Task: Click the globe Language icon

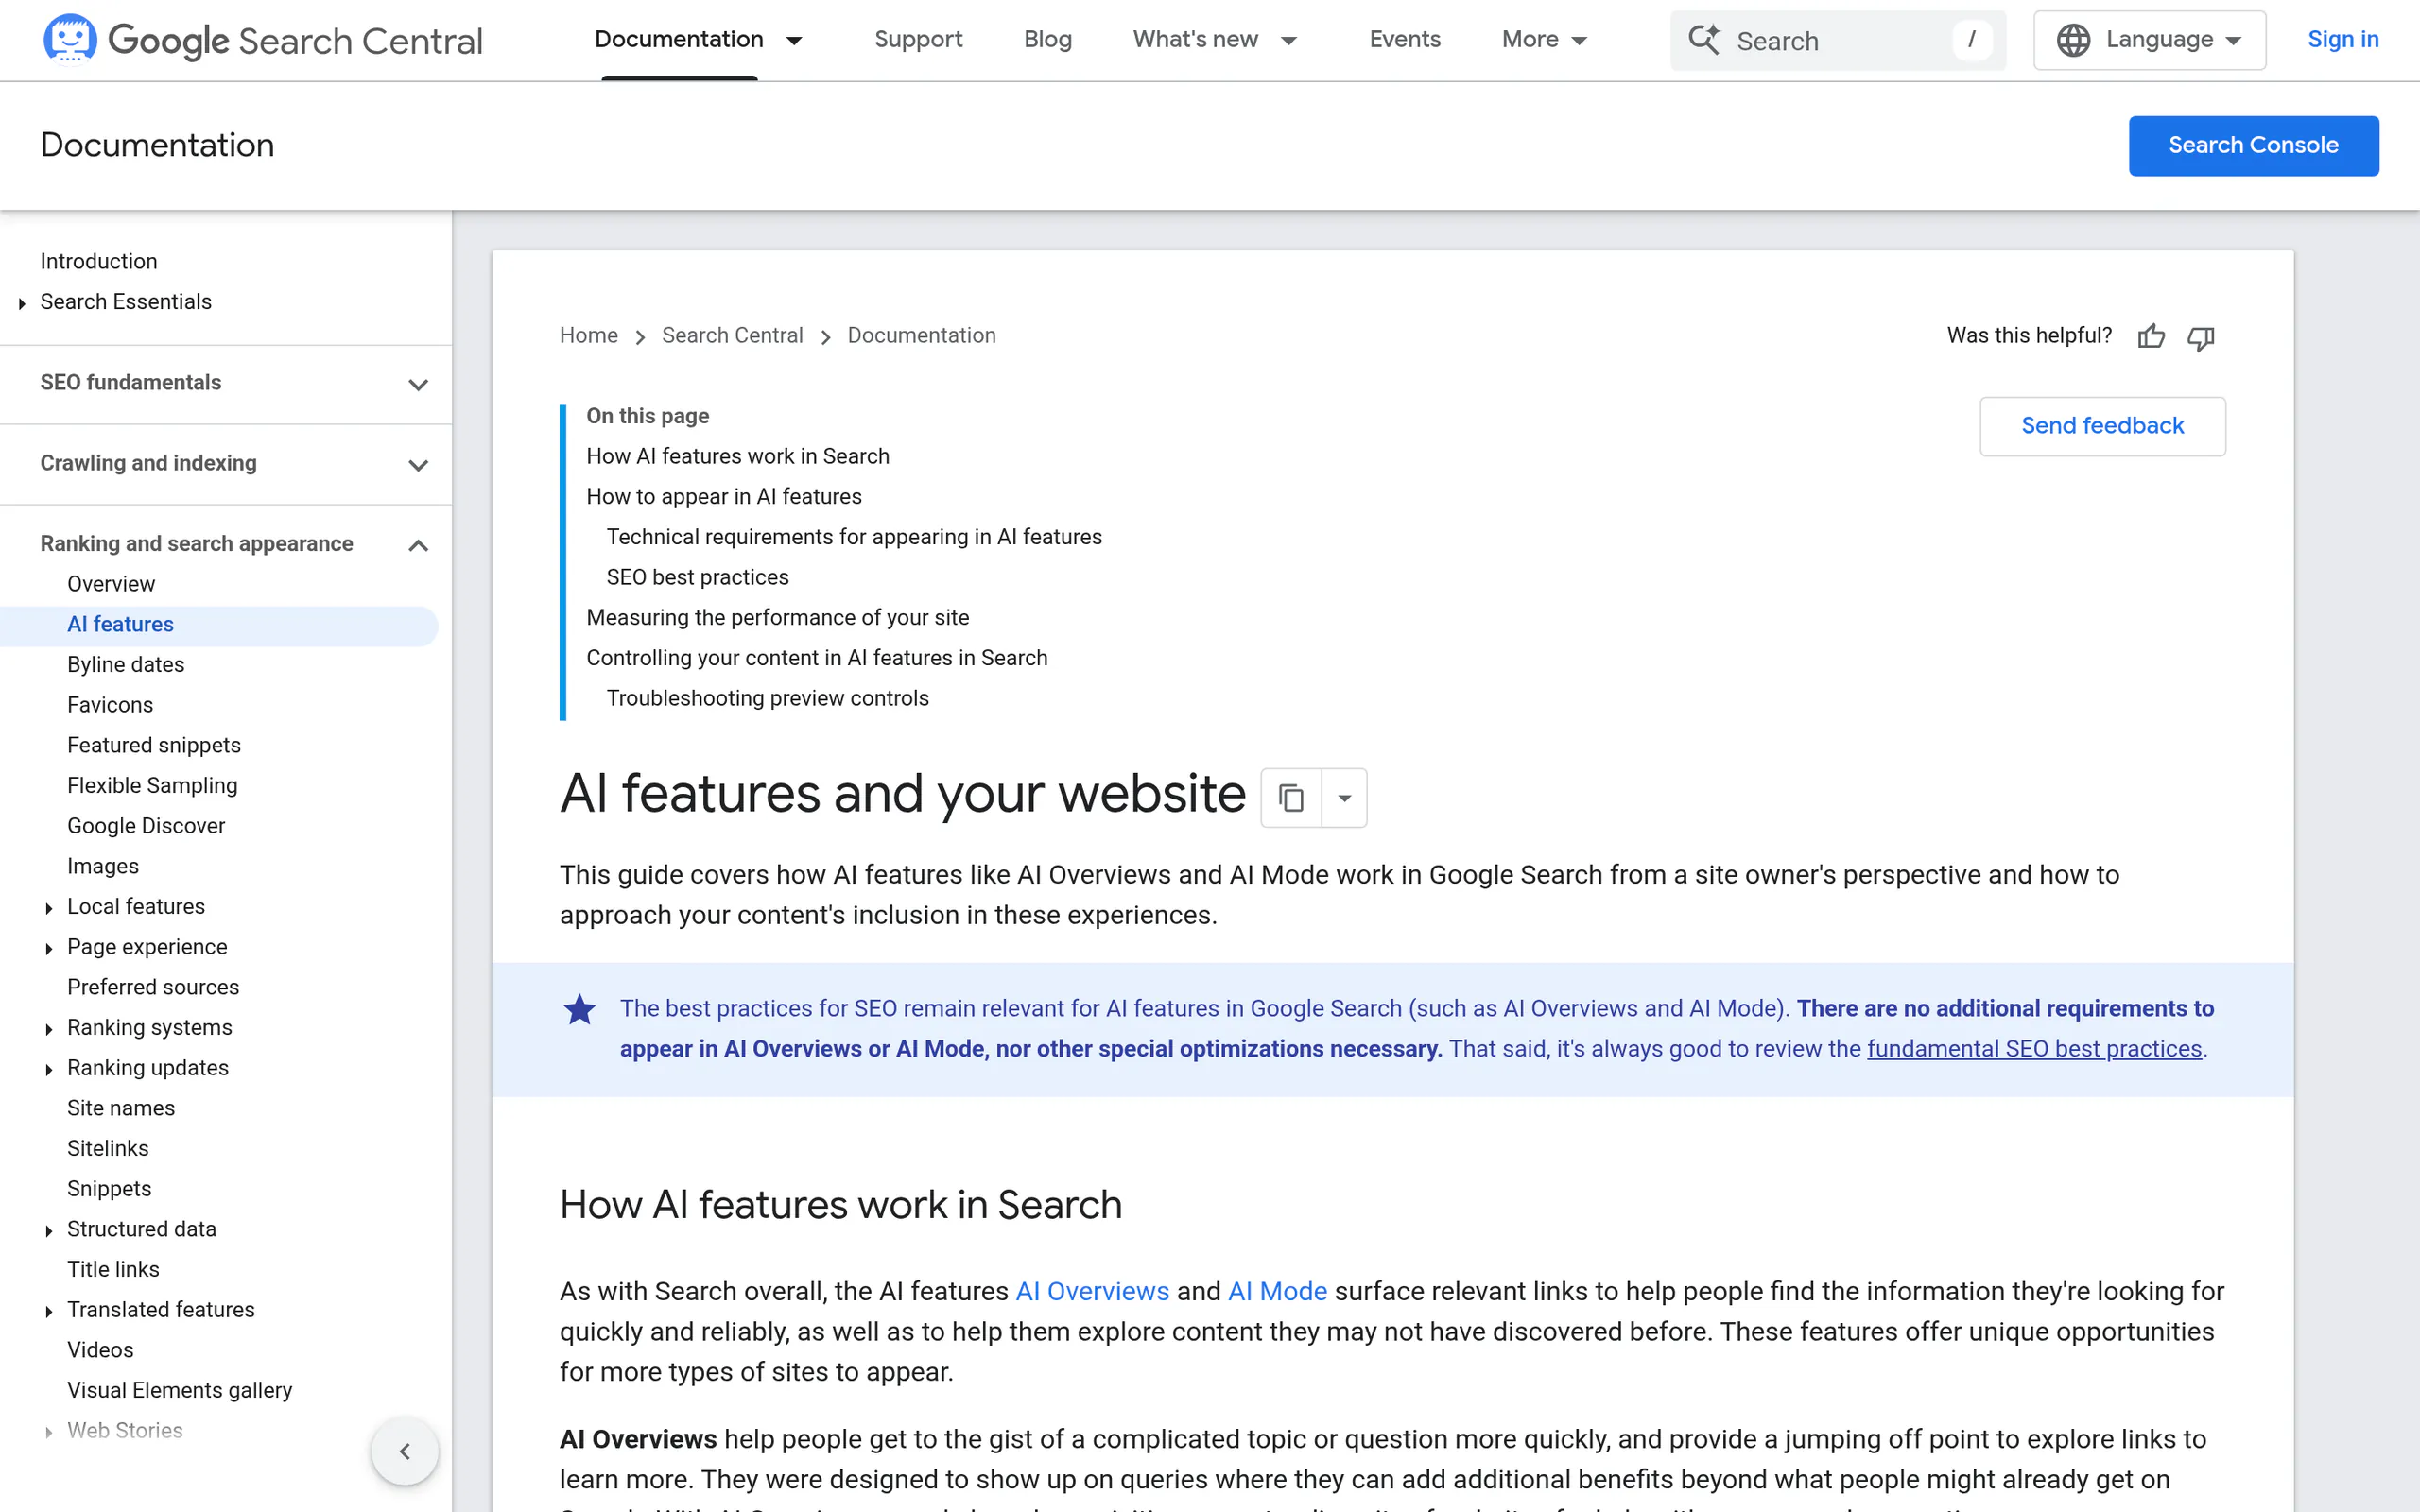Action: (2073, 40)
